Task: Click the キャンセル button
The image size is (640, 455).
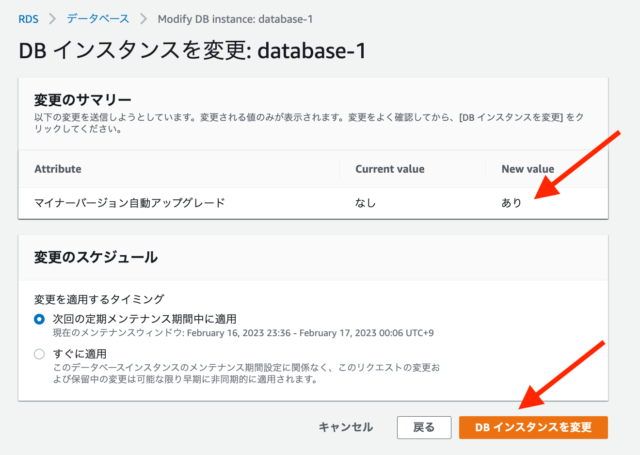Action: tap(345, 427)
